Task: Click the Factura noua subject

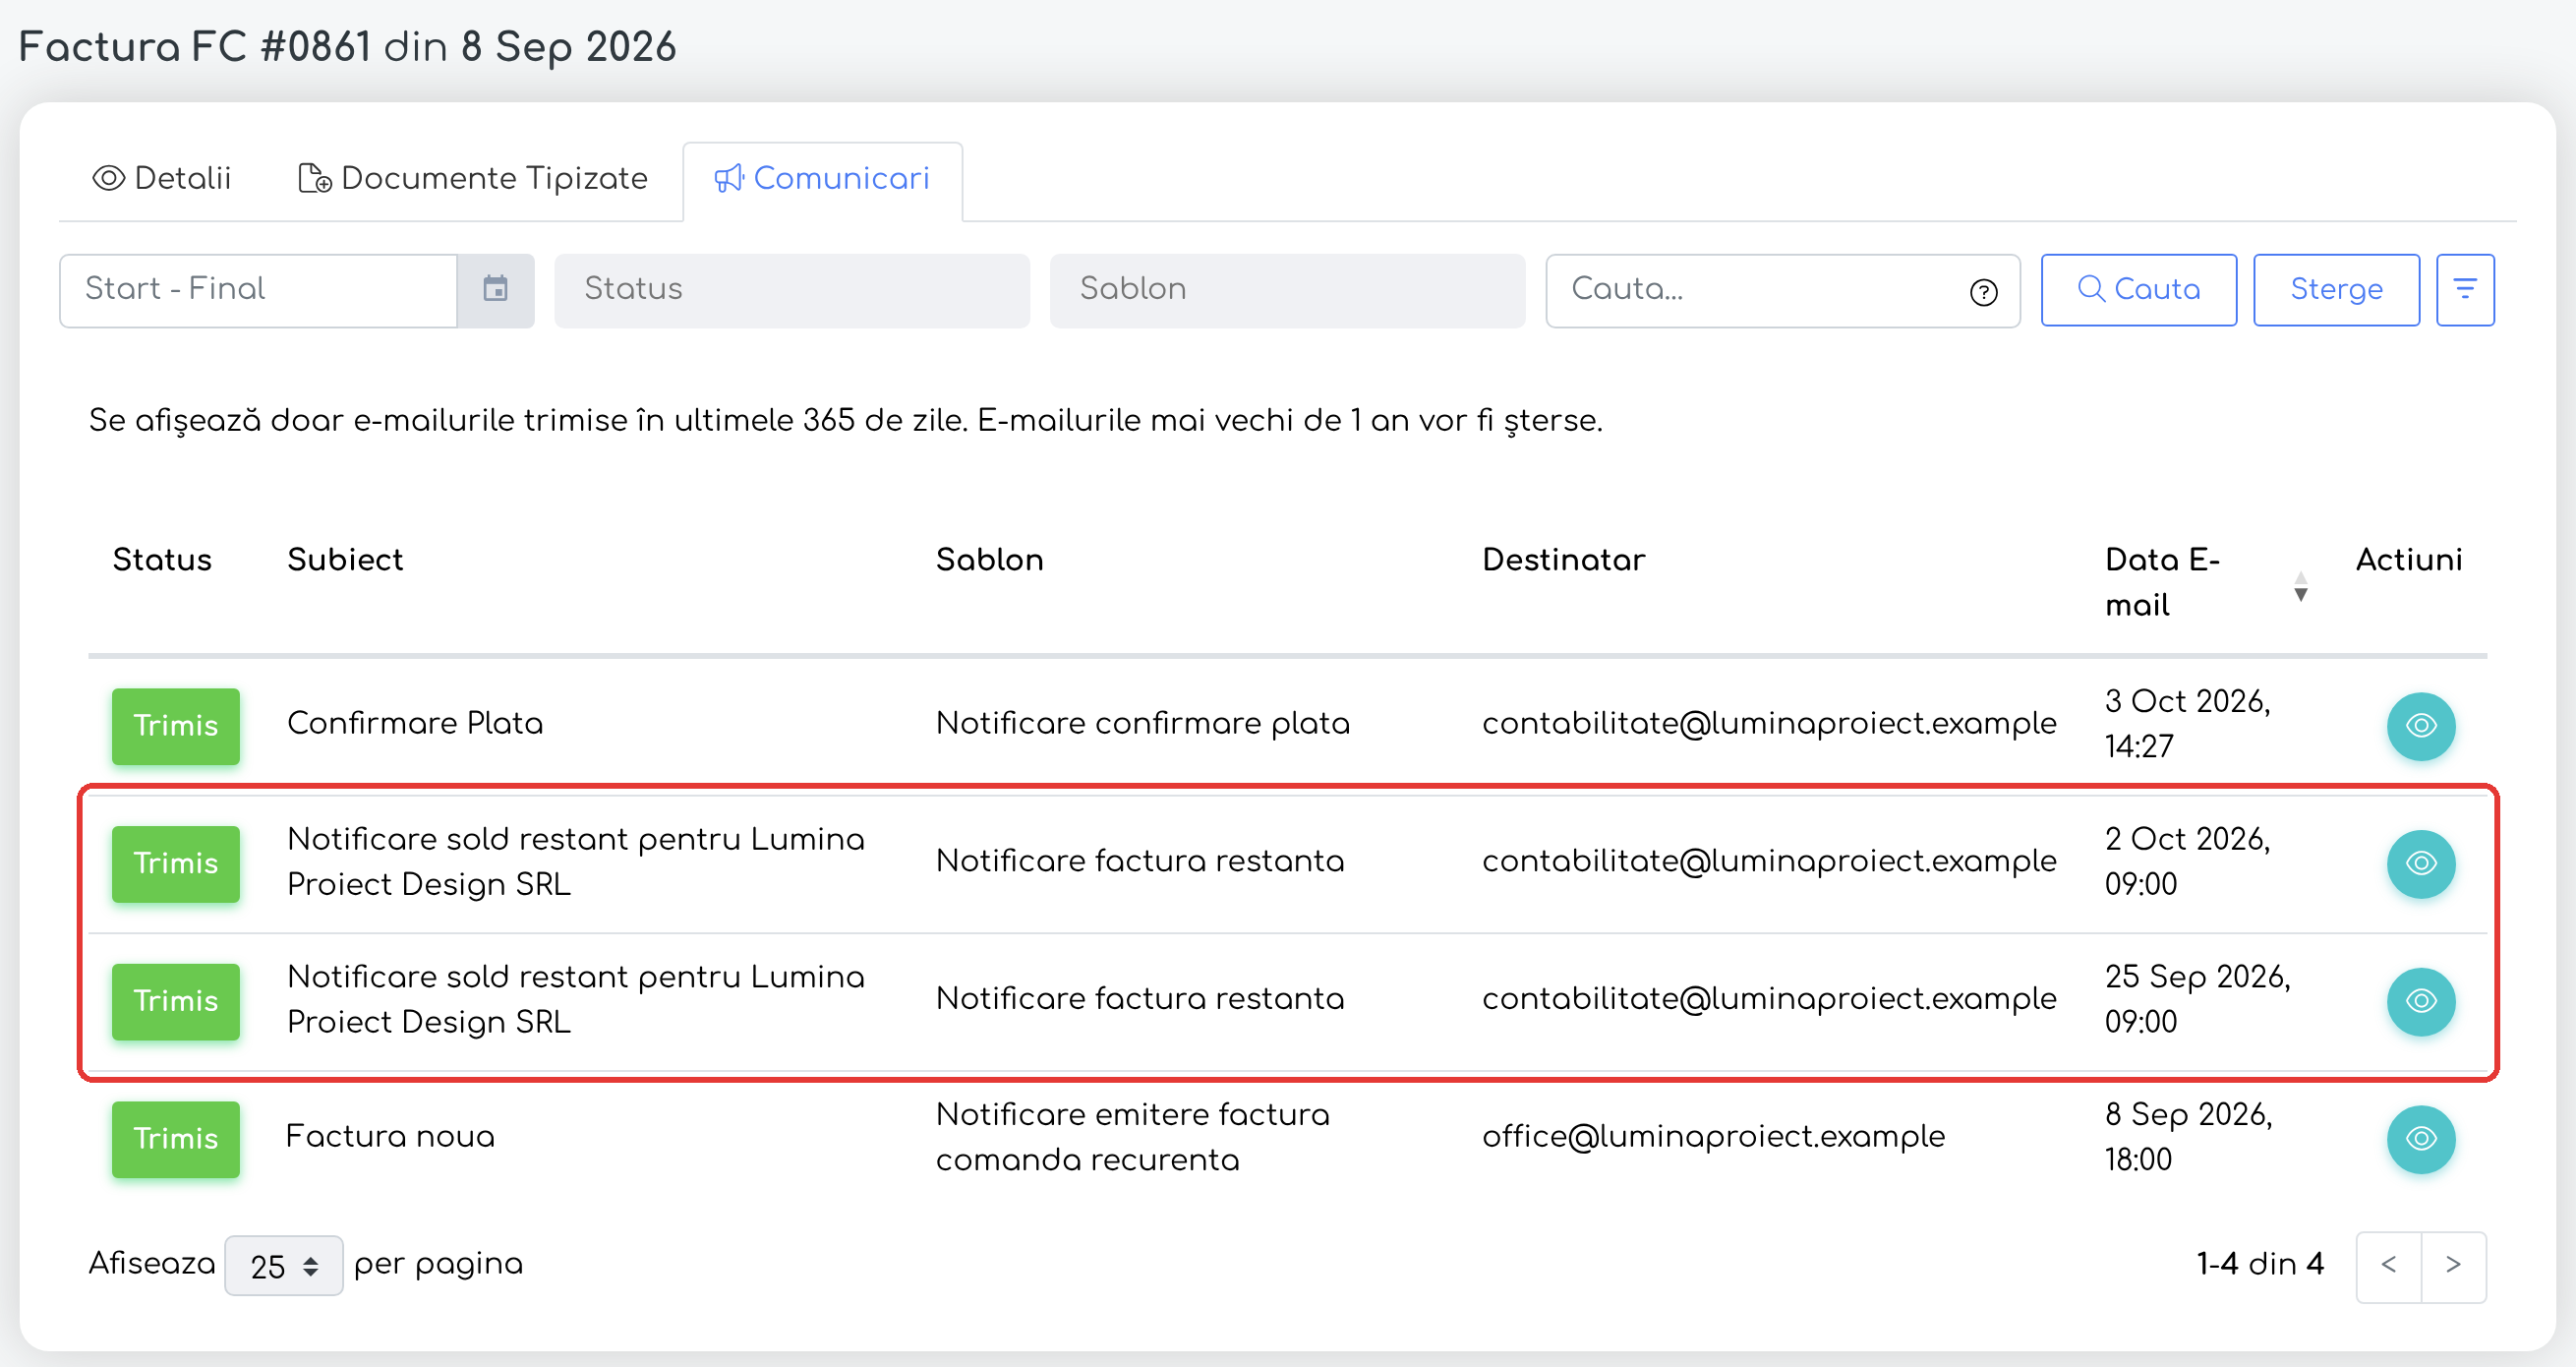Action: [x=390, y=1137]
